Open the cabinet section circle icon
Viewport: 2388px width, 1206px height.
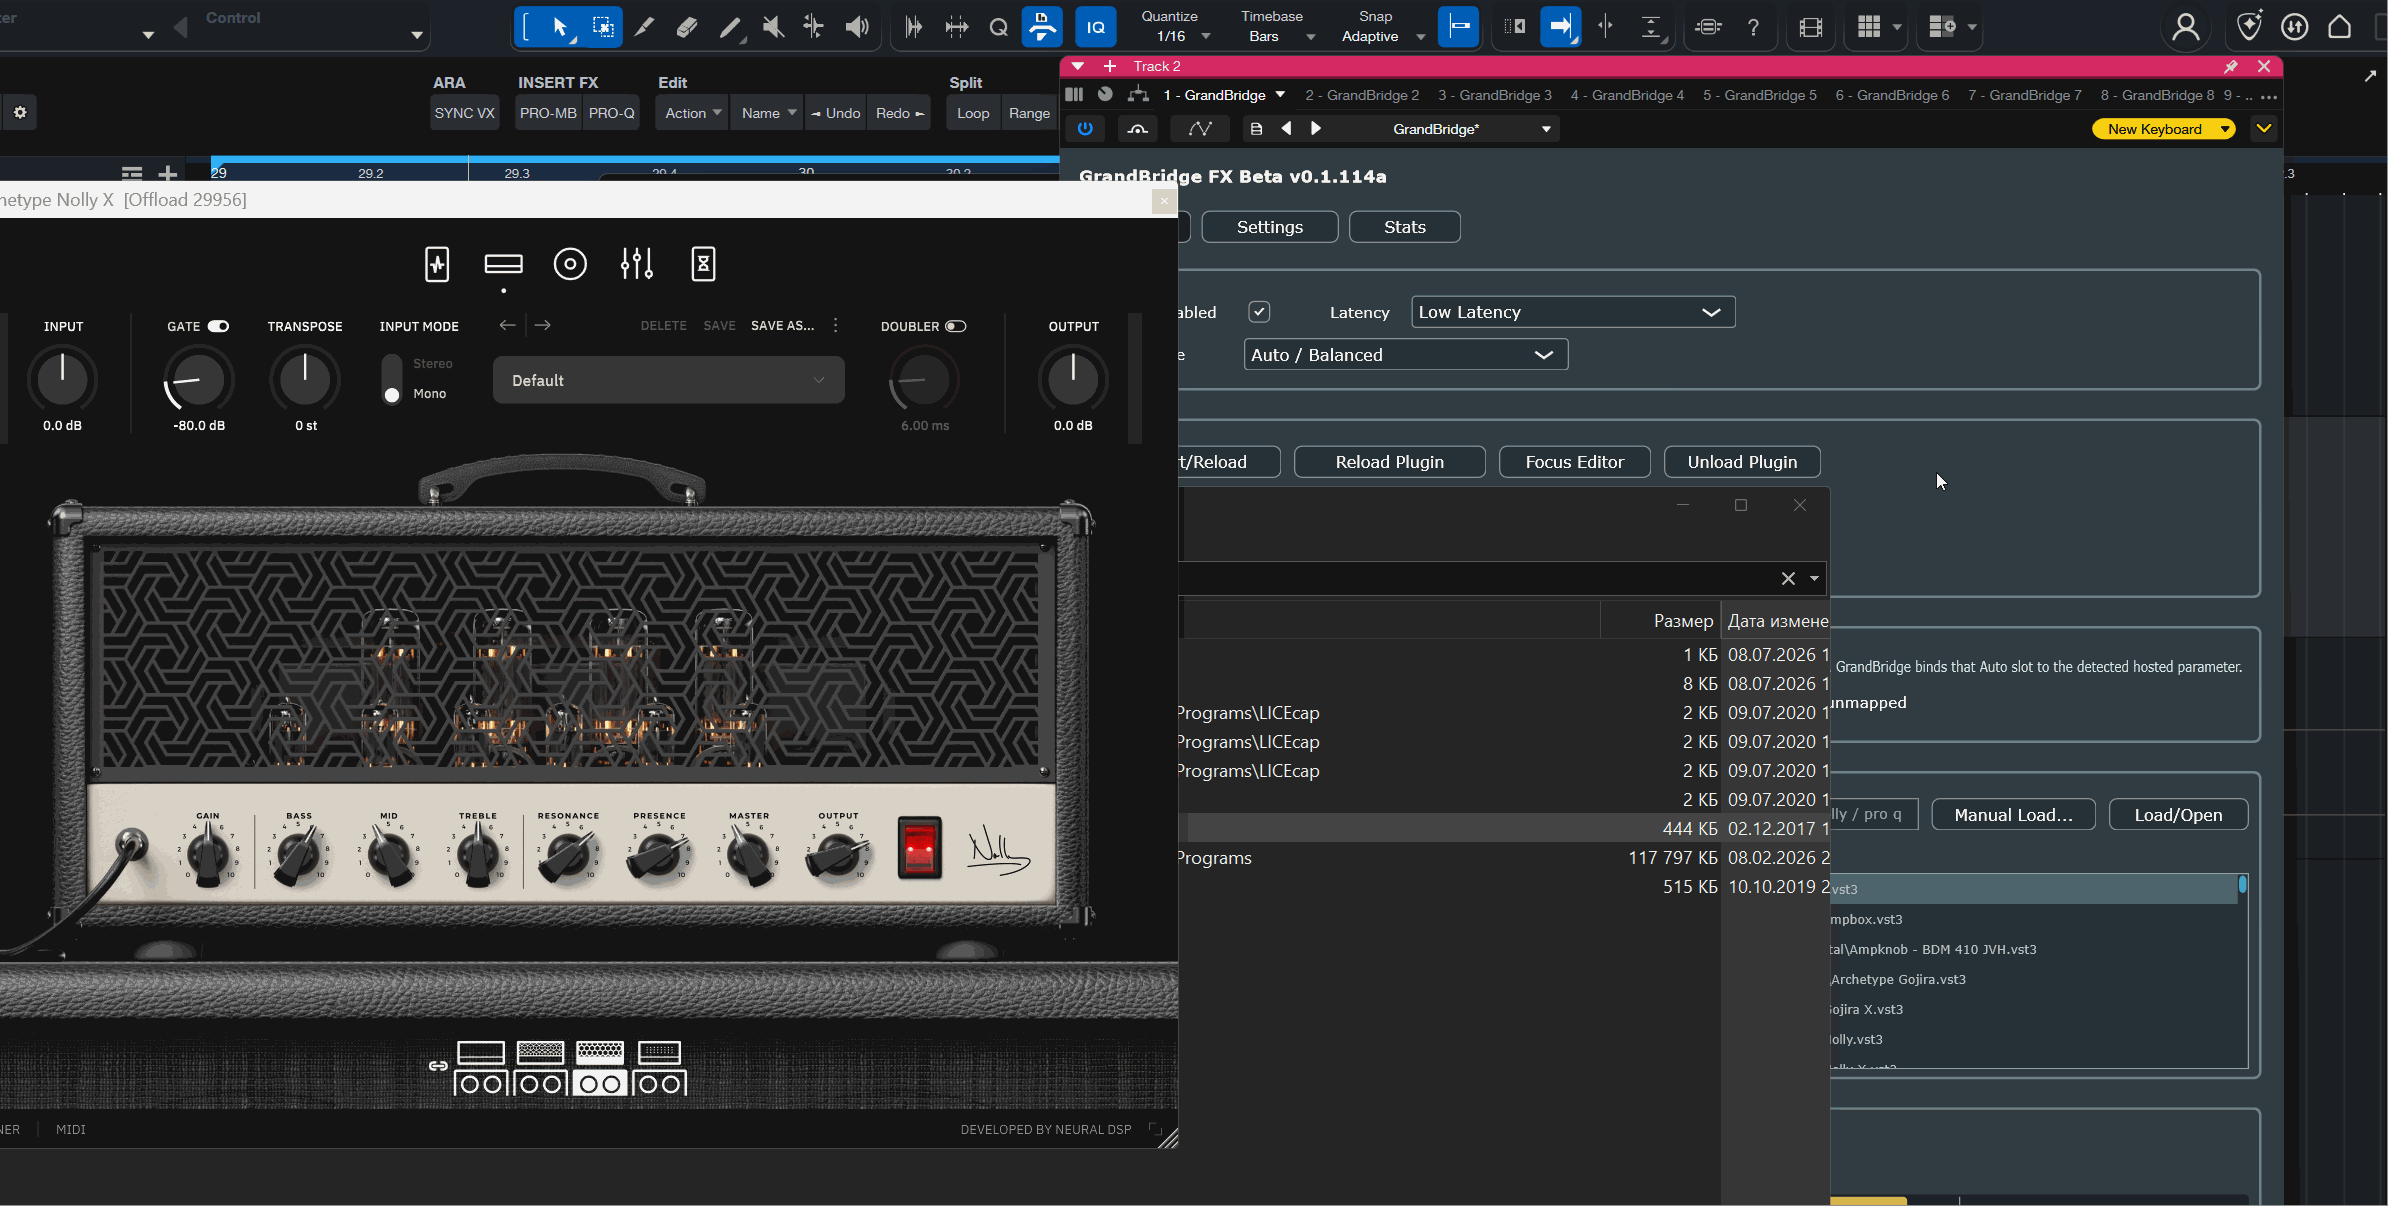[570, 264]
